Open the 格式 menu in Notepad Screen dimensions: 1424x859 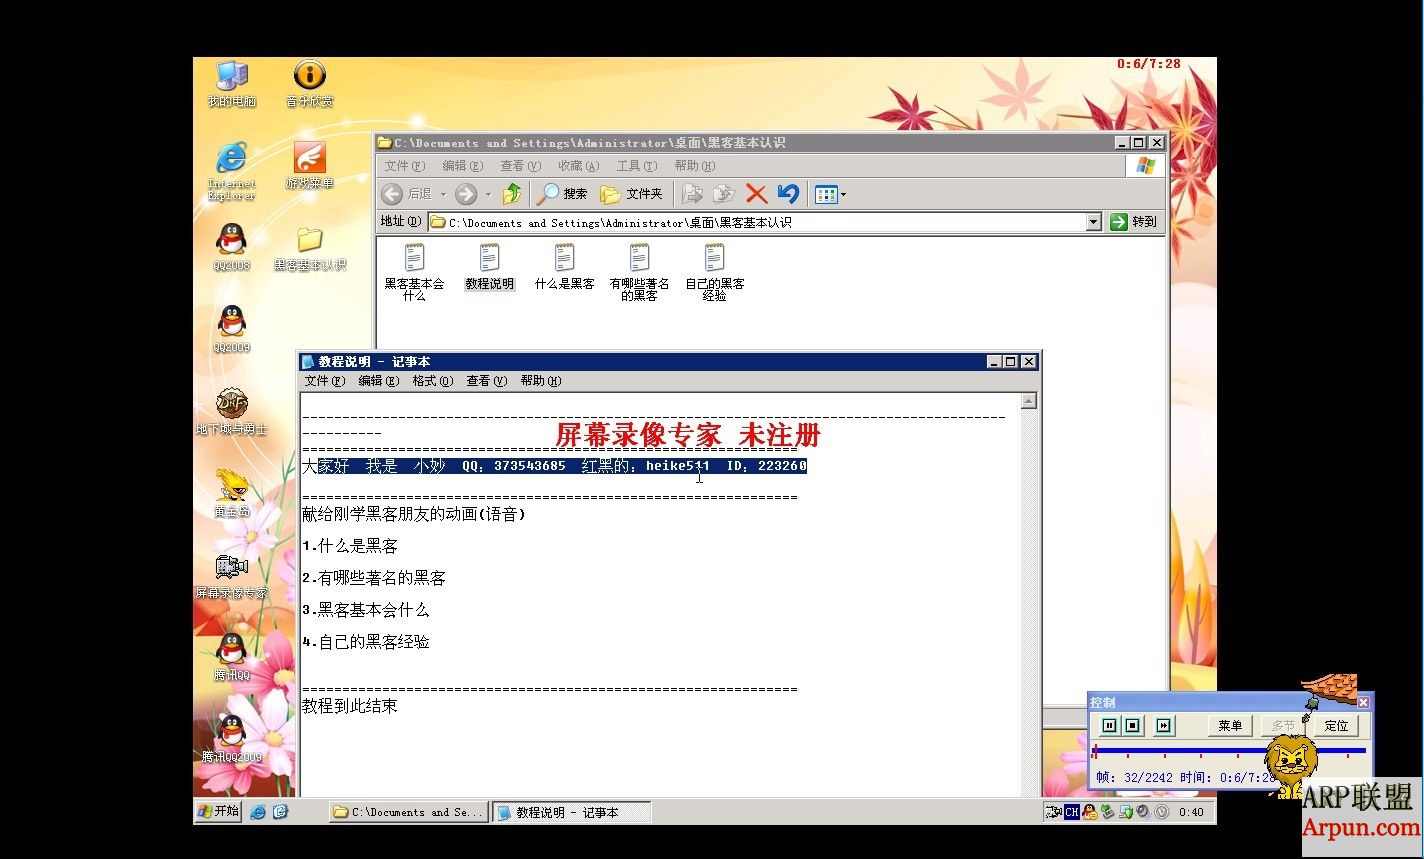point(430,380)
